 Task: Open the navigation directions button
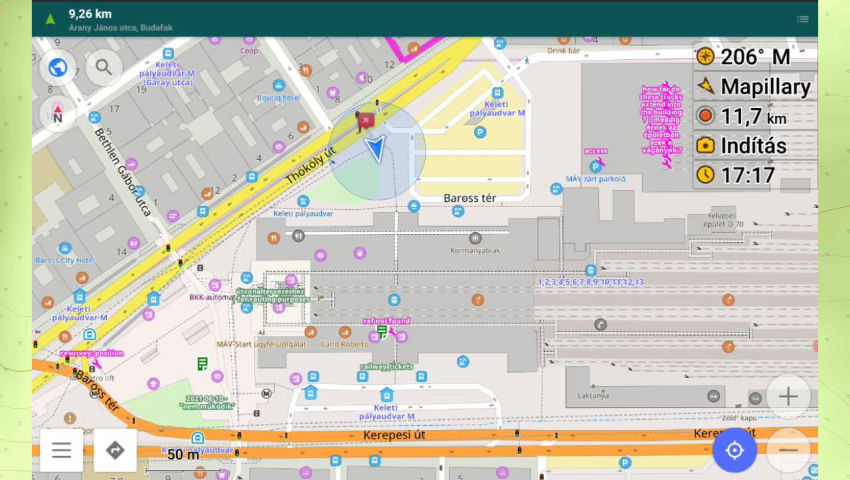pyautogui.click(x=115, y=450)
